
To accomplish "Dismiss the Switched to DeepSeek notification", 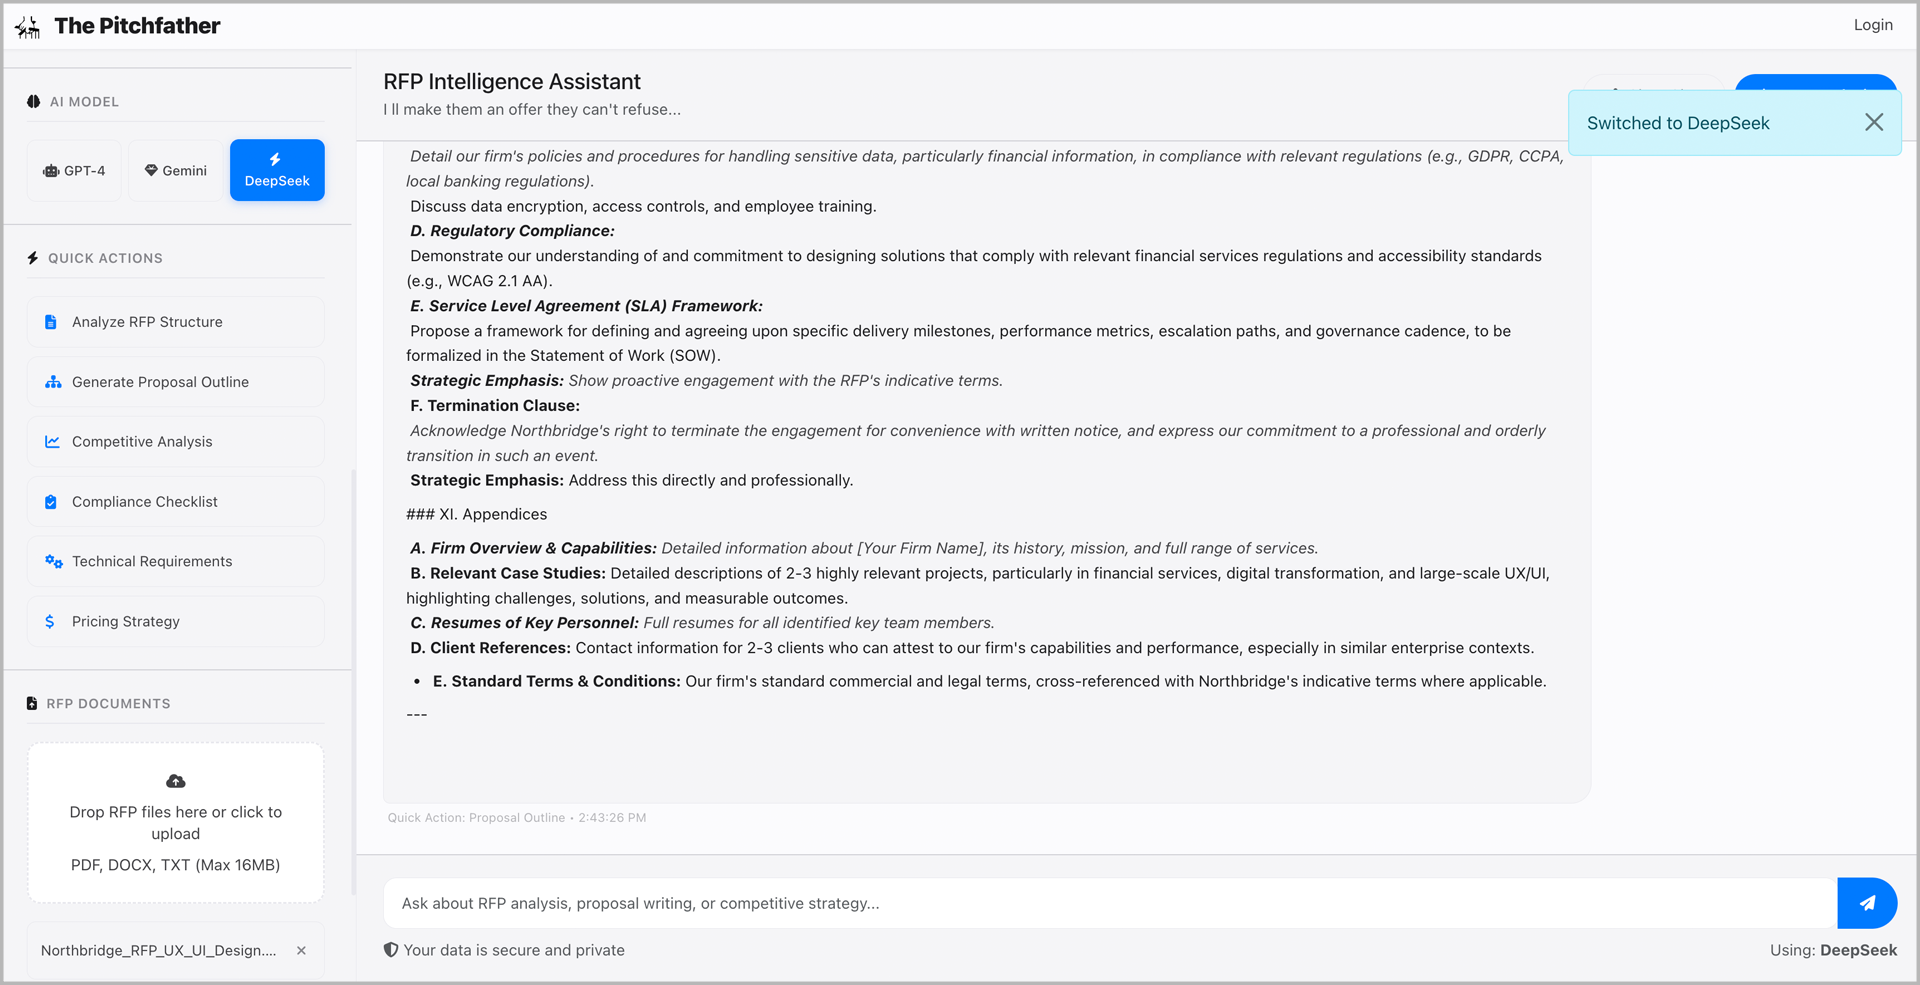I will (1874, 122).
